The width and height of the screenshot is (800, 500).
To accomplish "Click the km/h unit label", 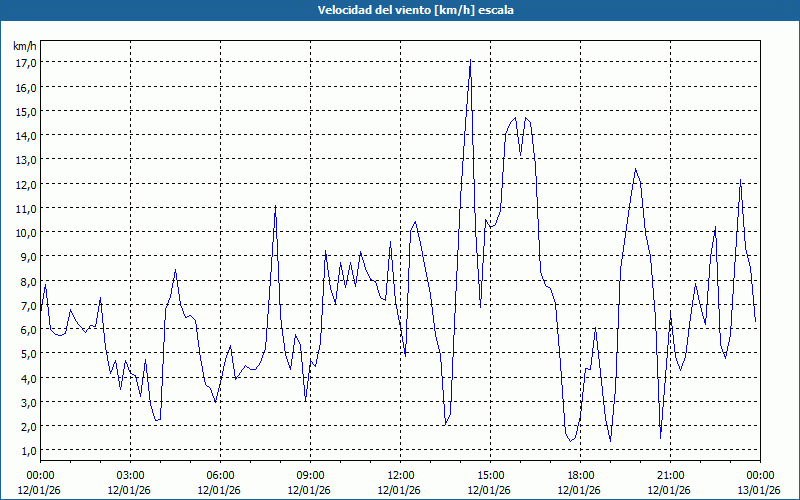I will point(25,46).
